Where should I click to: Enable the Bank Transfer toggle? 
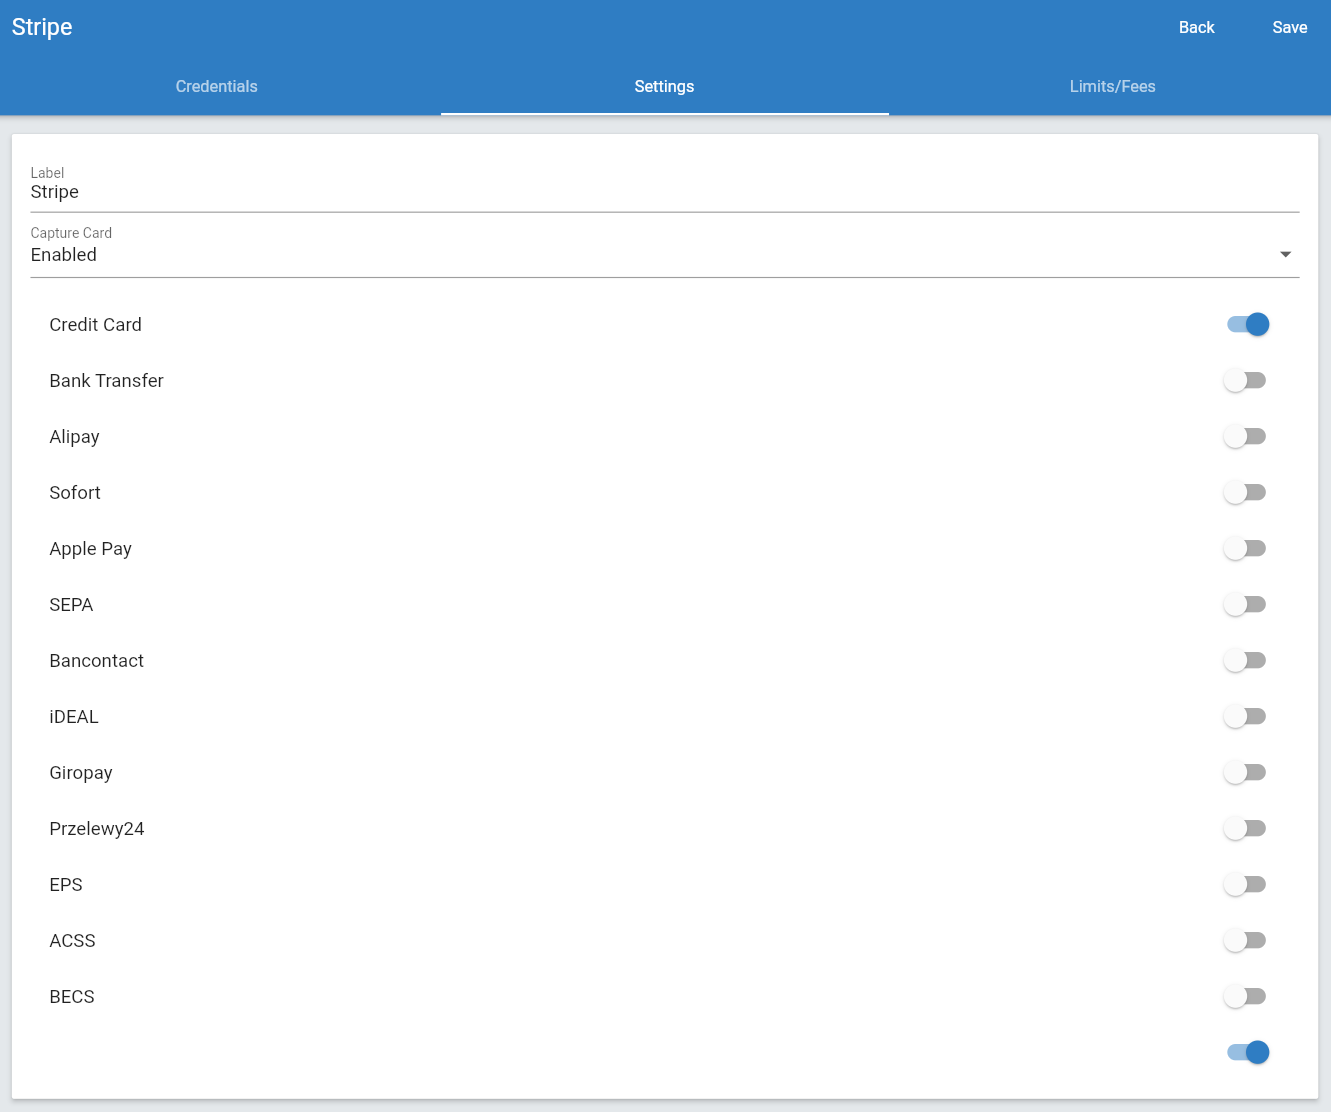(x=1245, y=380)
